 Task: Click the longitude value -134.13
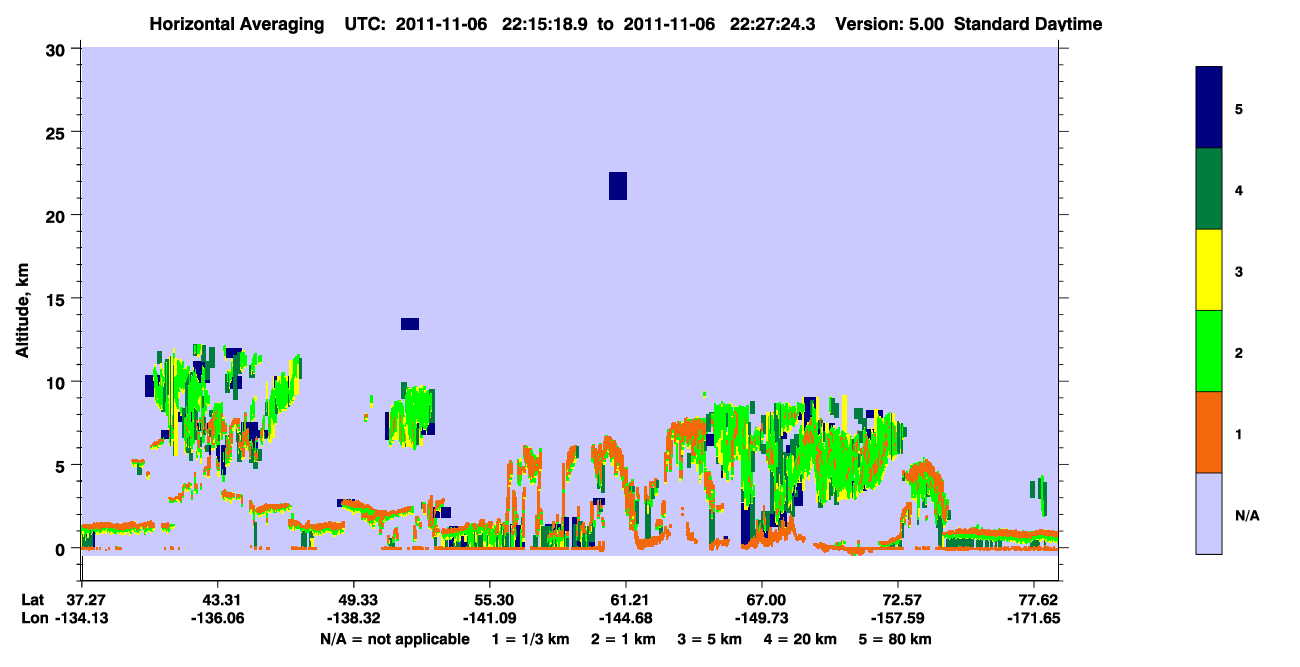click(81, 619)
